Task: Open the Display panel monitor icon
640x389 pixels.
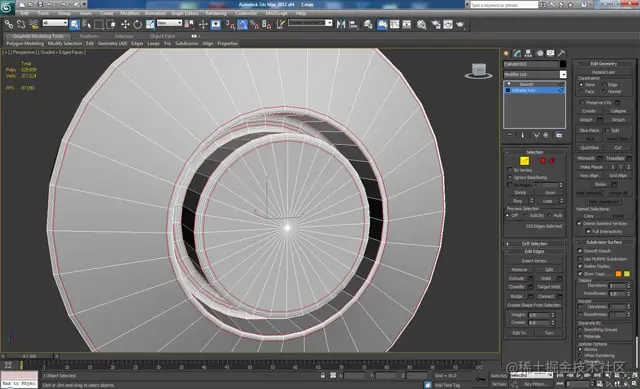Action: click(x=551, y=53)
